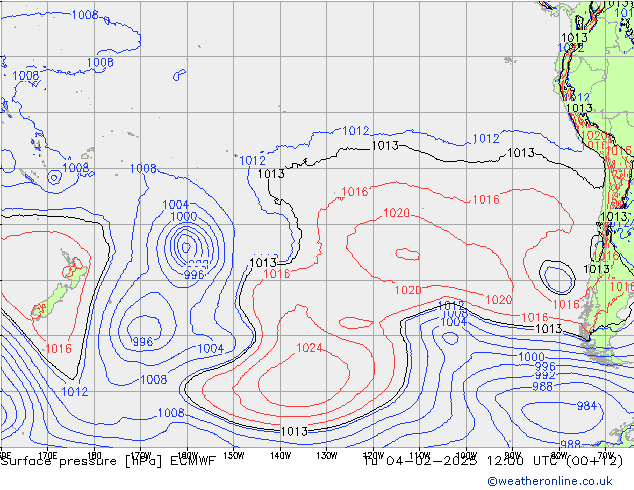Click the black 1013 label above 140W axis
634x490 pixels.
pos(294,431)
